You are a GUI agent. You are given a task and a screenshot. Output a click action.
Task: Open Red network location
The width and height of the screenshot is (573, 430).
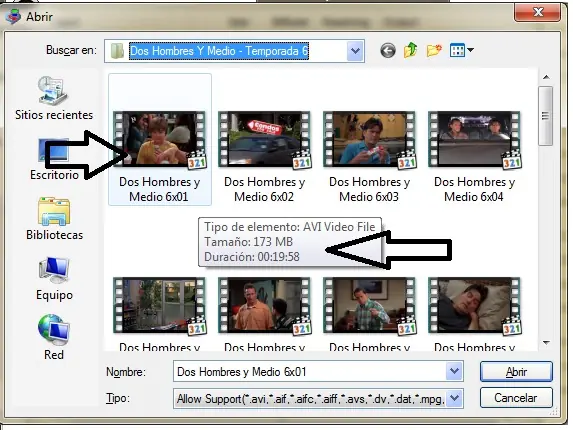[54, 338]
